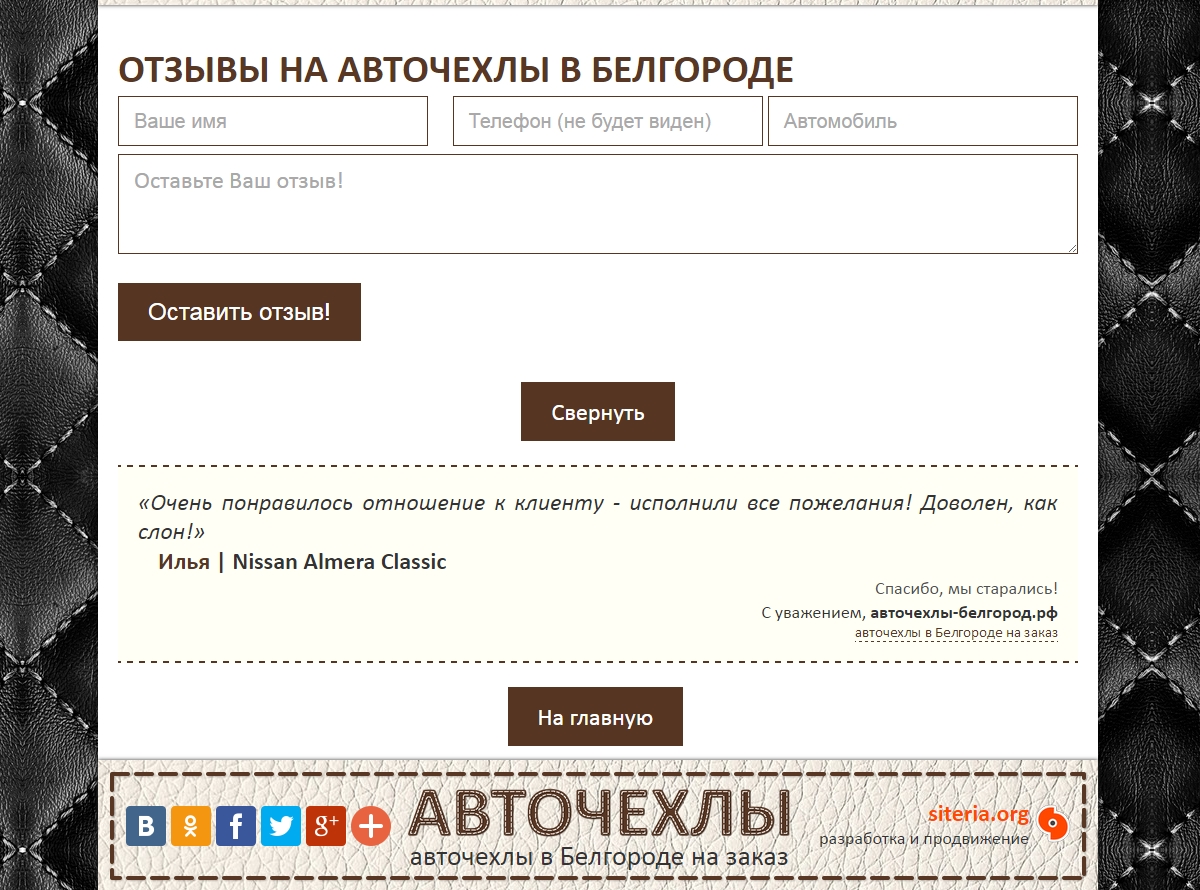Click the bold "авточехлы-белгород.рф" signature
Image resolution: width=1200 pixels, height=890 pixels.
click(x=963, y=613)
